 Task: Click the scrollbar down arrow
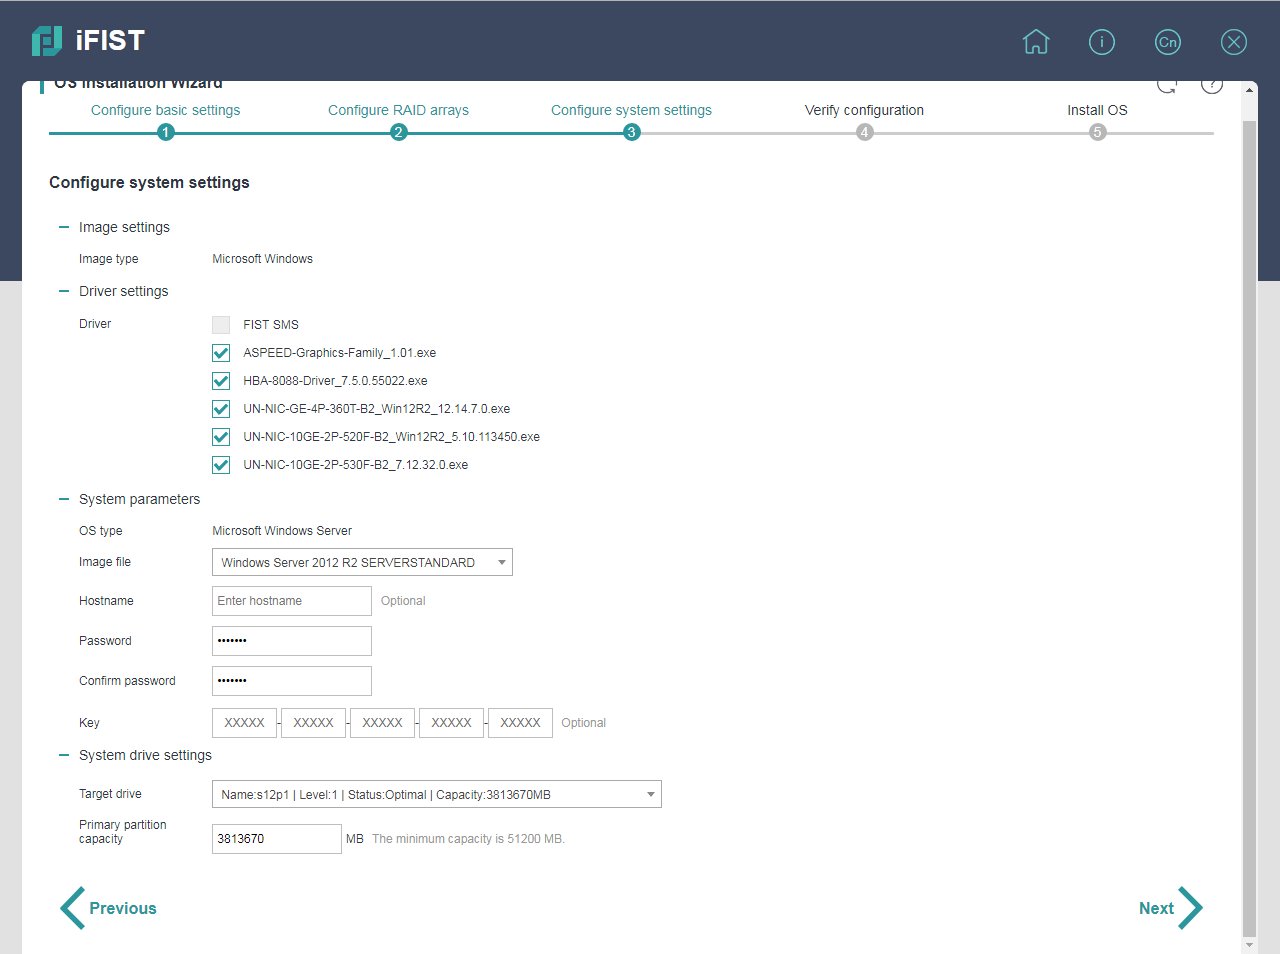pos(1249,945)
